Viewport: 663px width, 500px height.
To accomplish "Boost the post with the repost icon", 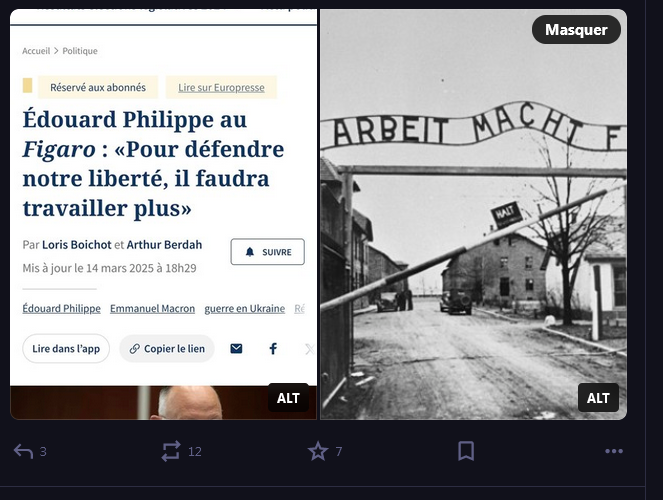I will coord(171,451).
